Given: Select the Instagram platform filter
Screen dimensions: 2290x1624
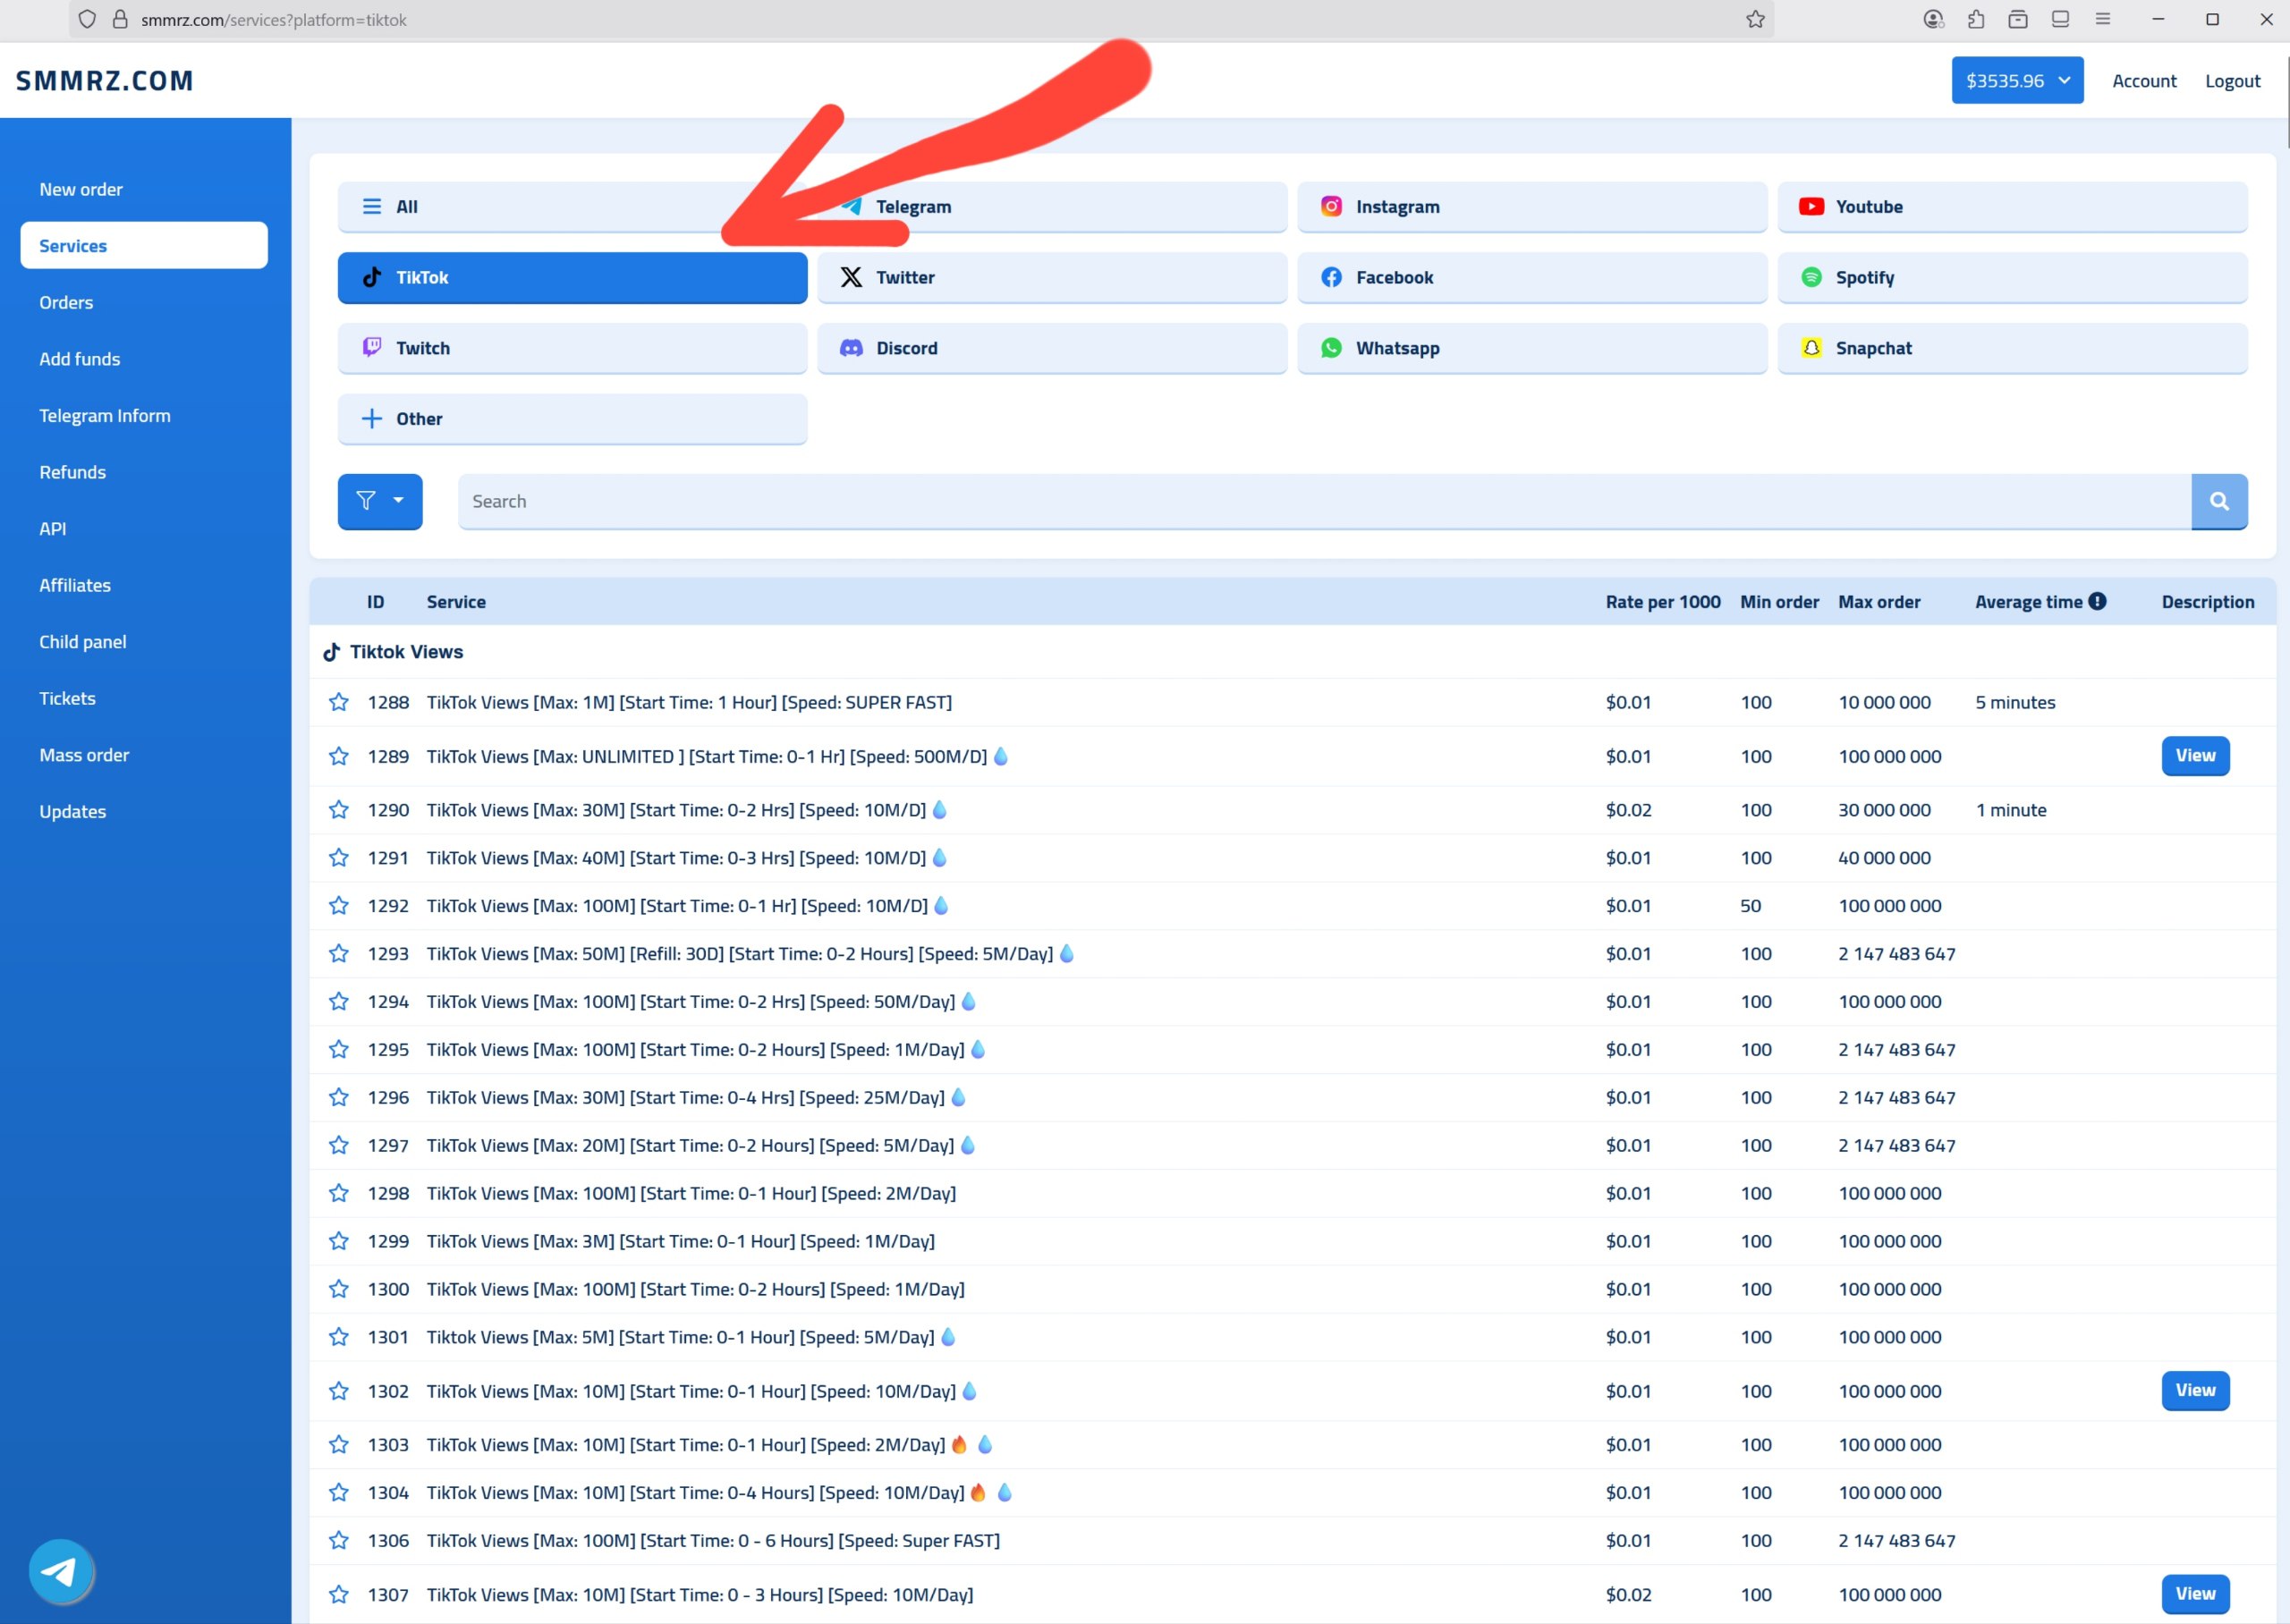Looking at the screenshot, I should 1531,207.
